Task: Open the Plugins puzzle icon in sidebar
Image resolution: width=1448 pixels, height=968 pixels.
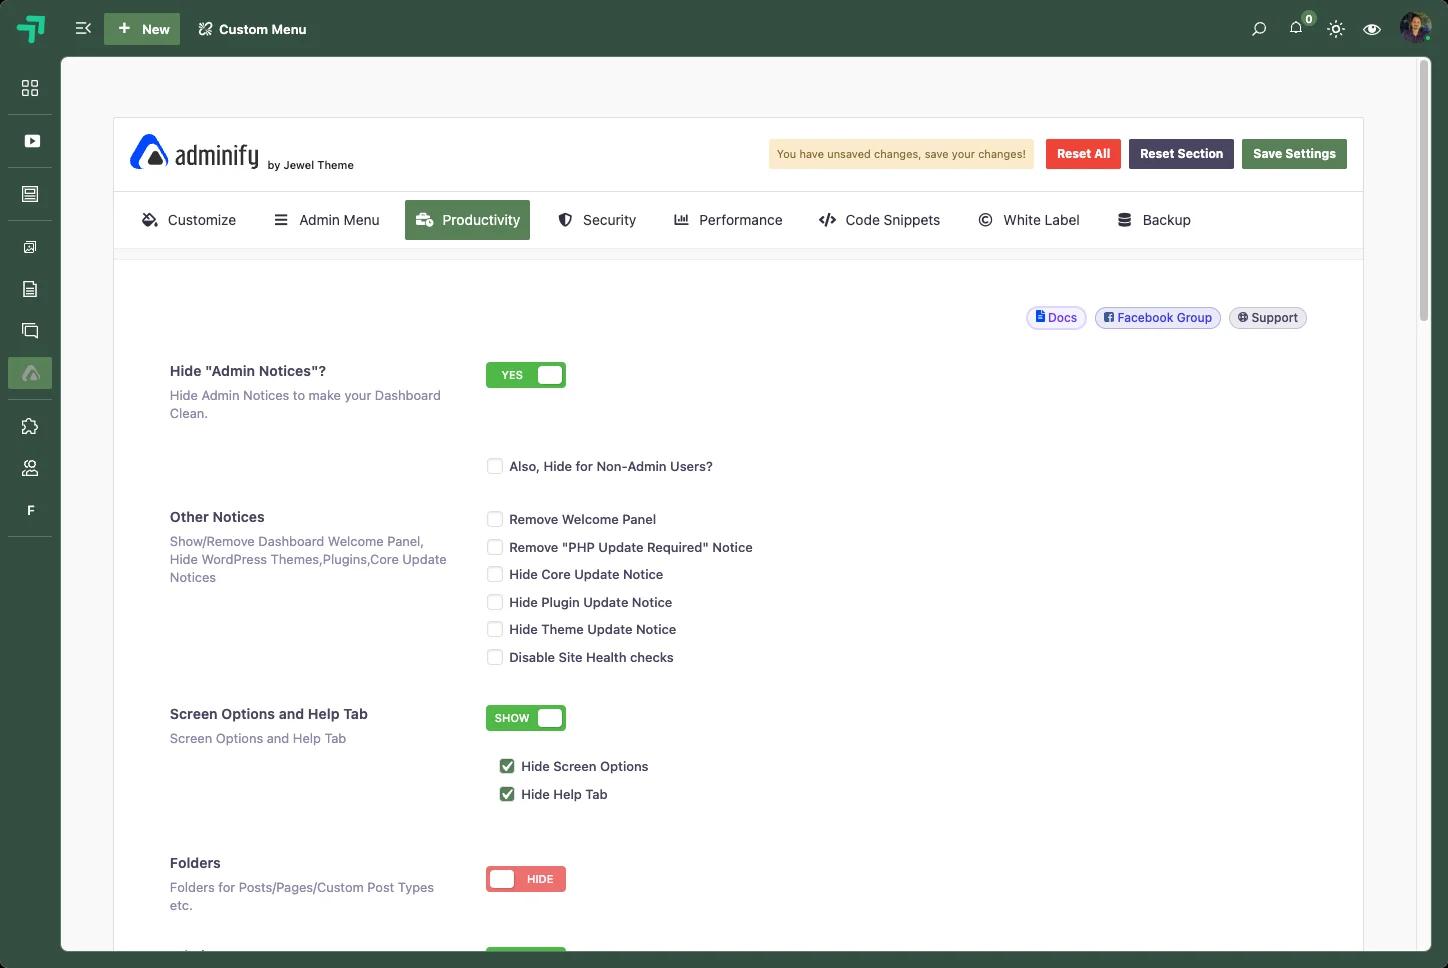Action: 30,426
